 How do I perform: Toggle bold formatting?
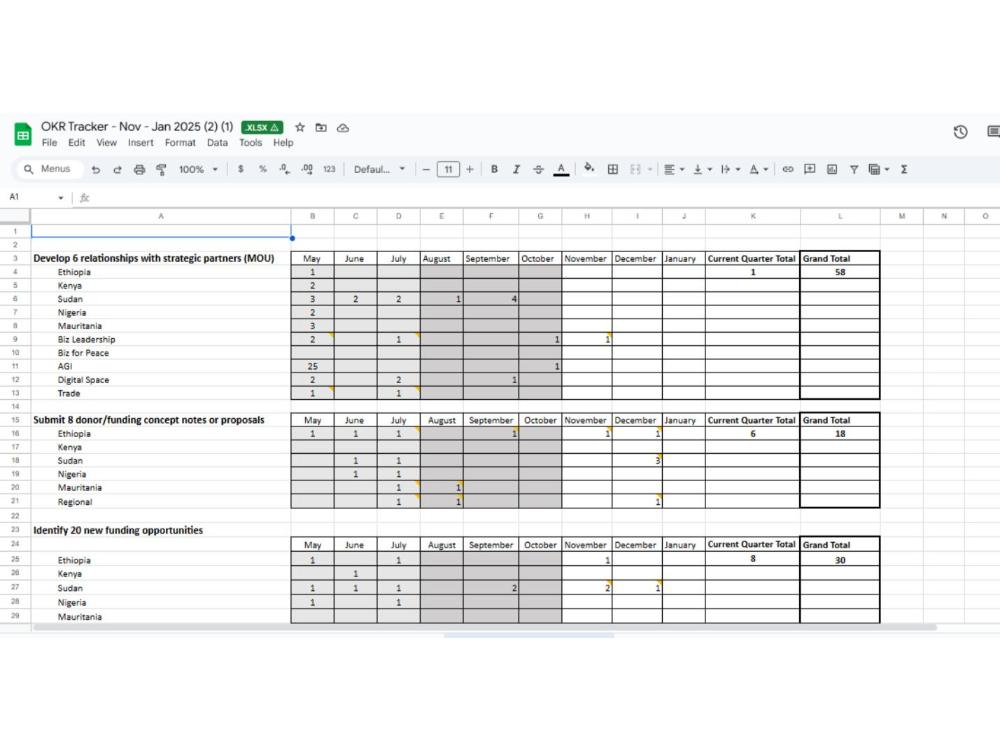click(x=494, y=169)
